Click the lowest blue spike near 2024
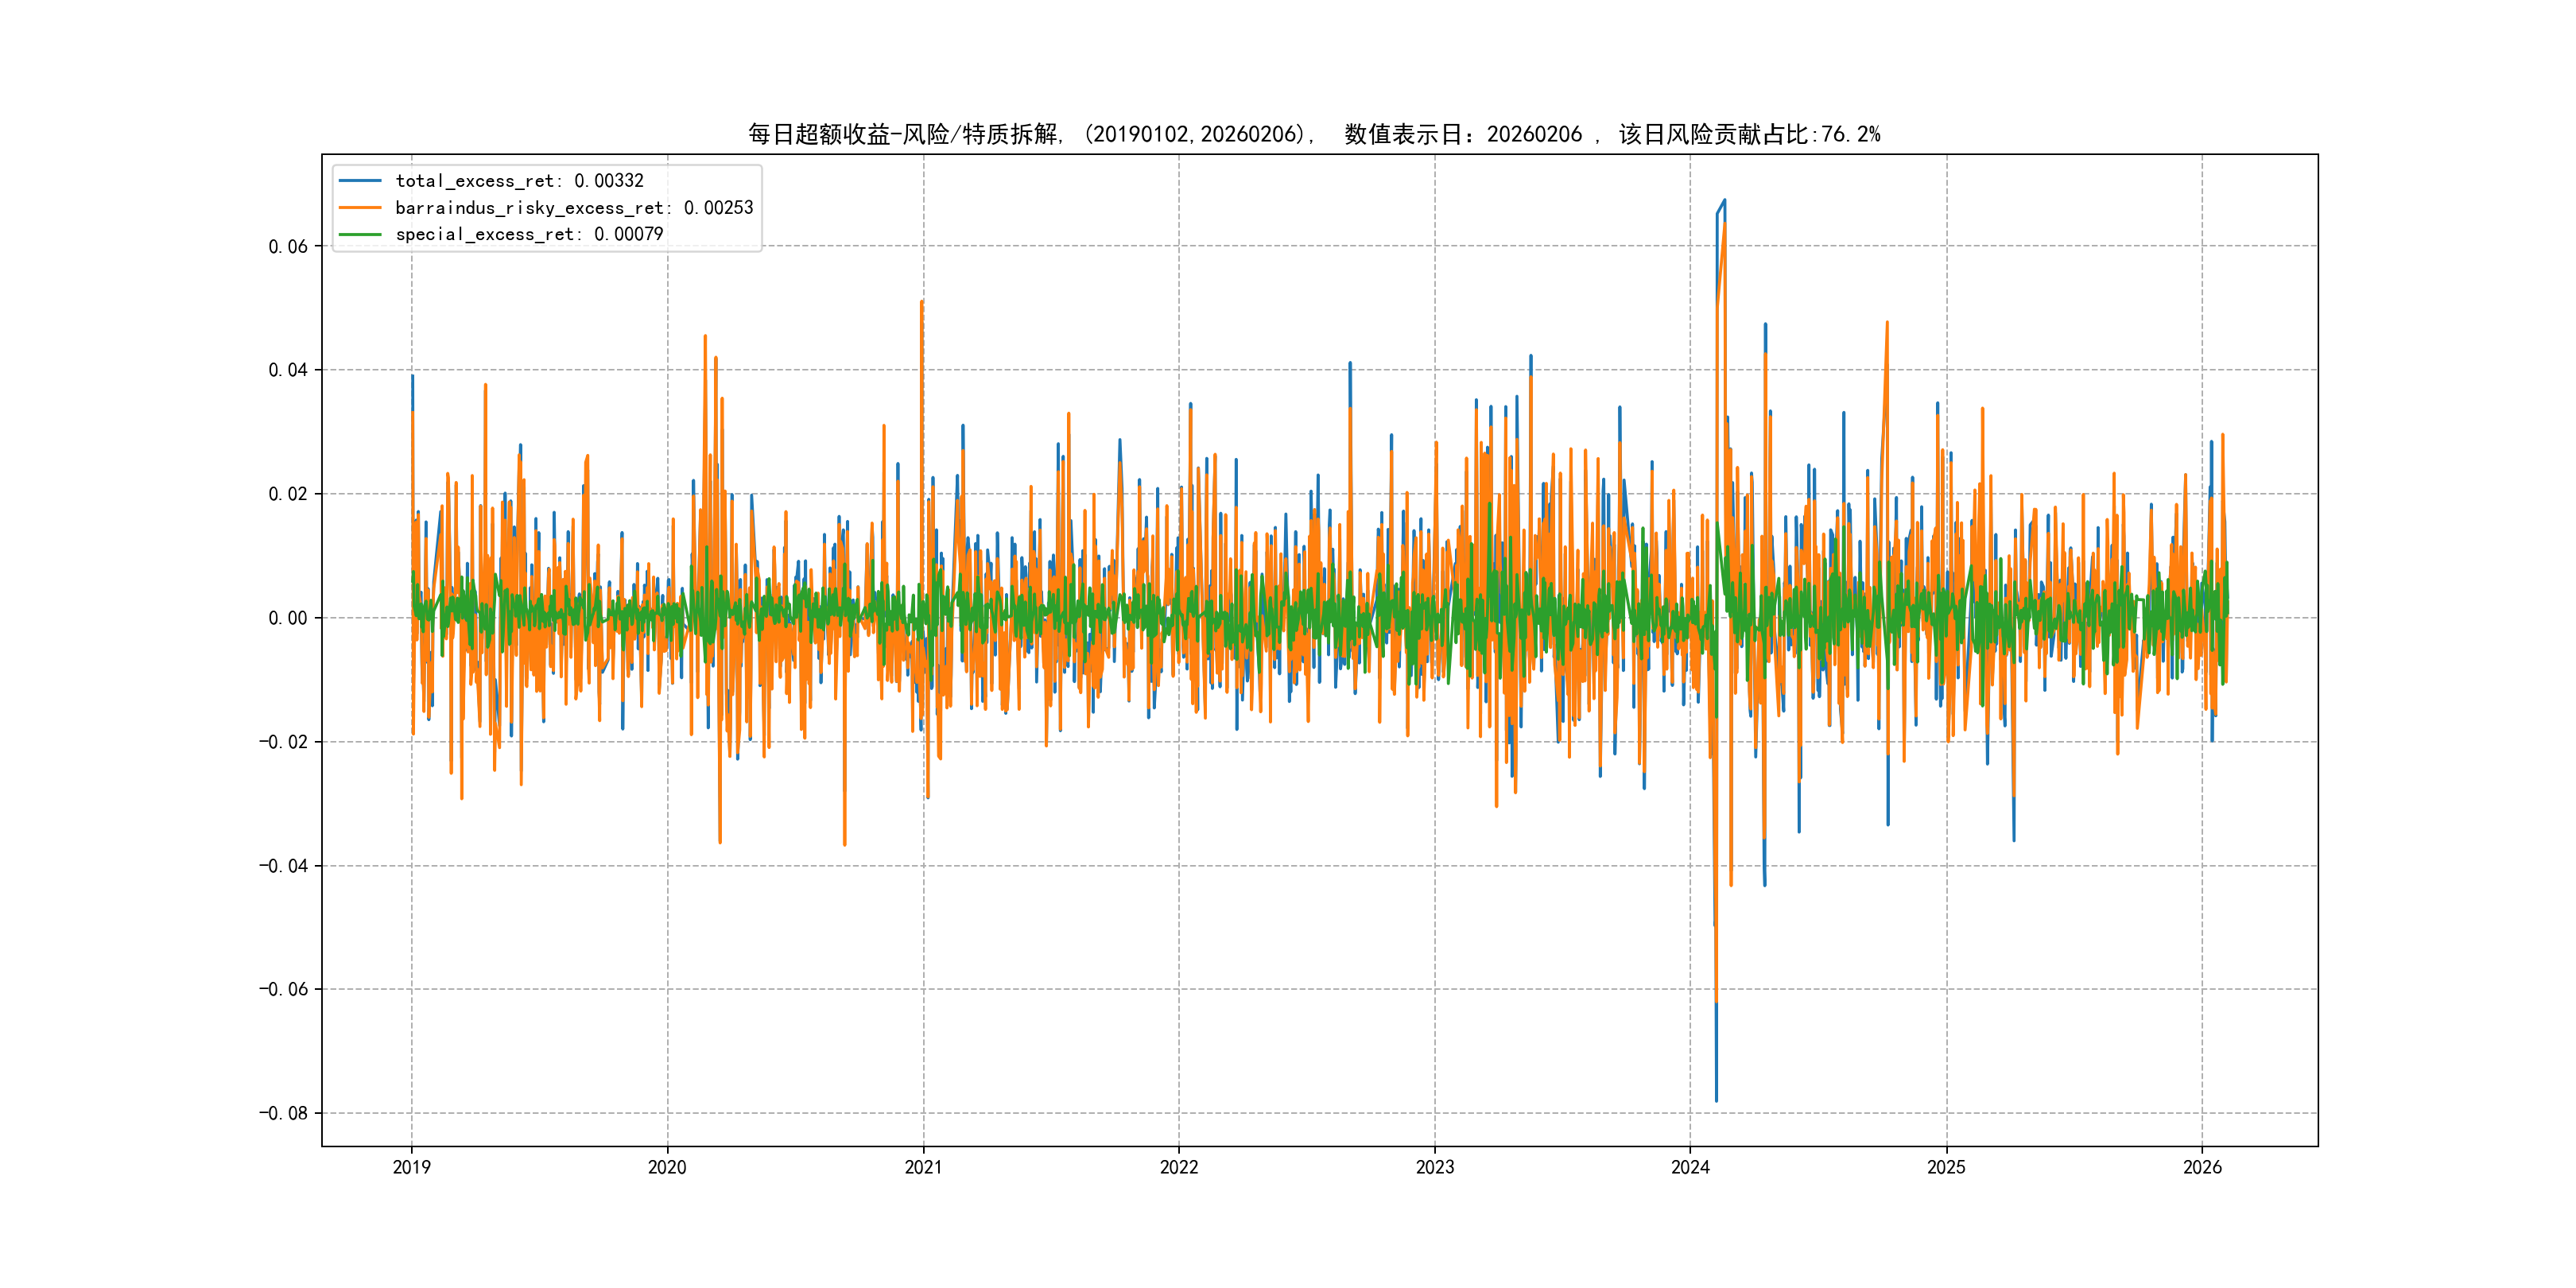Viewport: 2576px width, 1288px height. 1716,1098
